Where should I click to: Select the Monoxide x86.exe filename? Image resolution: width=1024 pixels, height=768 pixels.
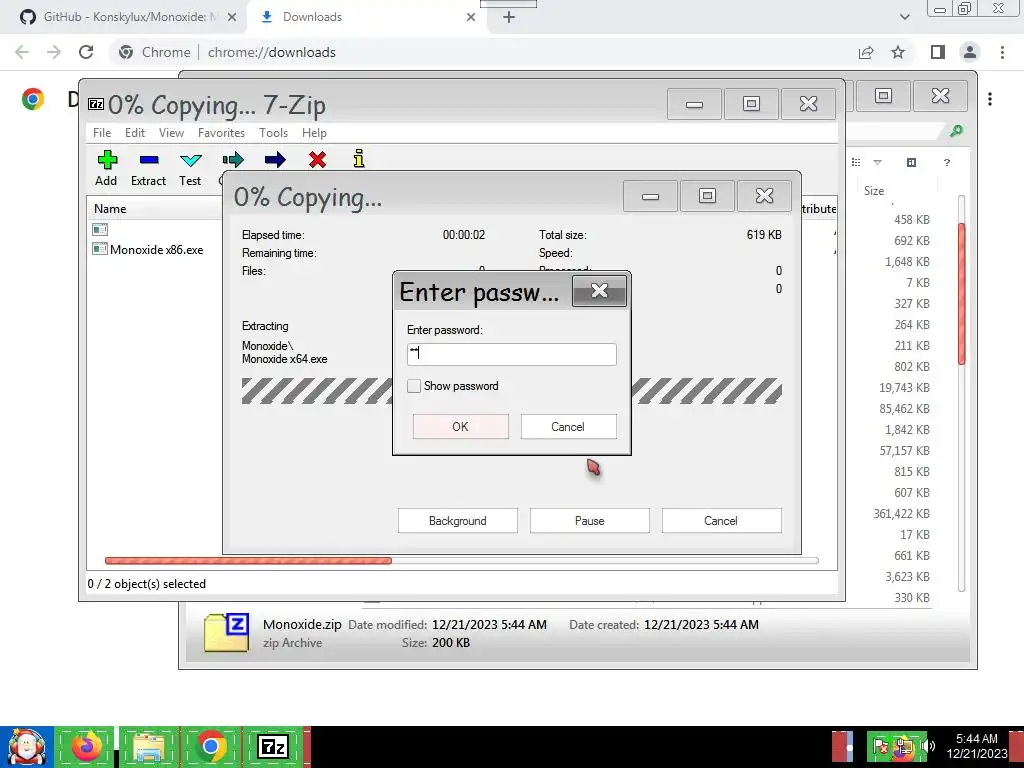point(156,249)
